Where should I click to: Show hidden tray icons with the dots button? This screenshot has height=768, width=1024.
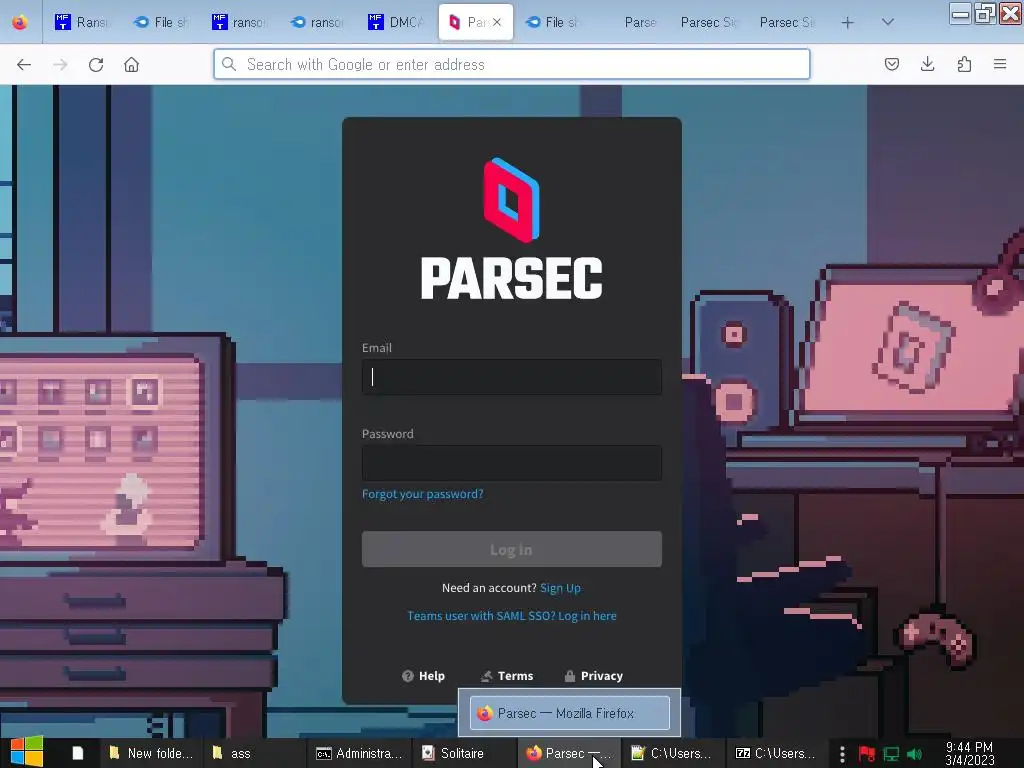(842, 754)
